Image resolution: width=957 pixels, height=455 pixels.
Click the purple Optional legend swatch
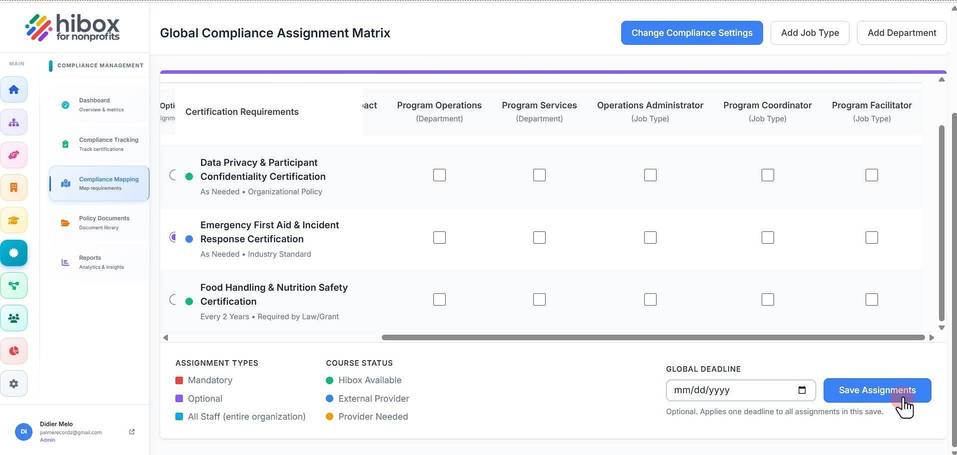click(x=179, y=398)
